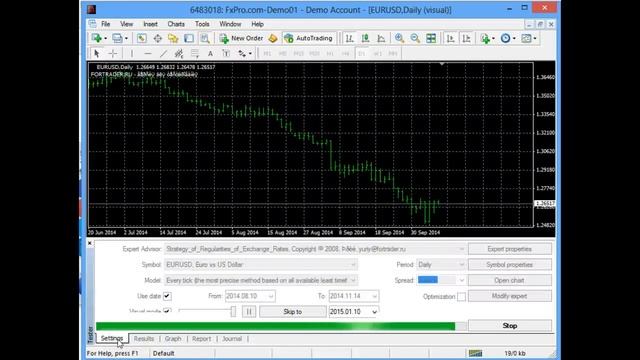Image resolution: width=640 pixels, height=360 pixels.
Task: Pause the visual test playback
Action: point(249,312)
